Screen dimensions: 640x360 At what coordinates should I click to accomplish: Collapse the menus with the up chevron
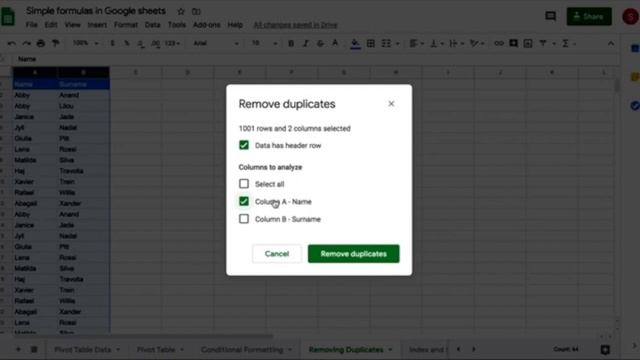point(611,43)
